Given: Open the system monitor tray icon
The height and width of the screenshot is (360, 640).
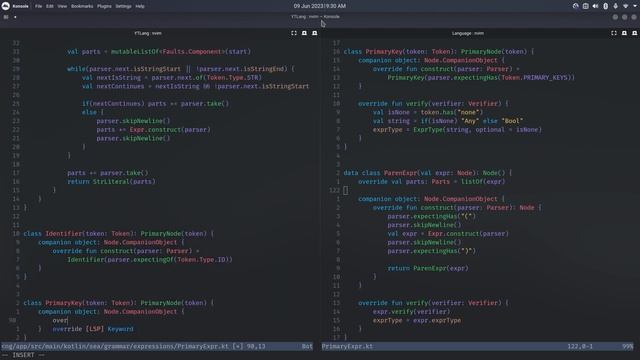Looking at the screenshot, I should click(x=576, y=6).
